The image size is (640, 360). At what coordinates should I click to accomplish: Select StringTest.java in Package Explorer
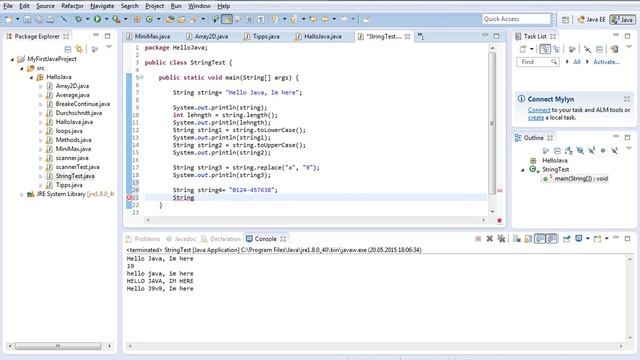(x=75, y=176)
